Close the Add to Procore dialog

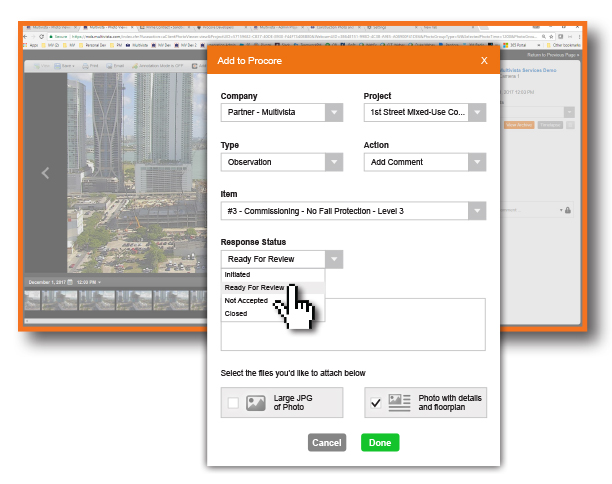(484, 60)
